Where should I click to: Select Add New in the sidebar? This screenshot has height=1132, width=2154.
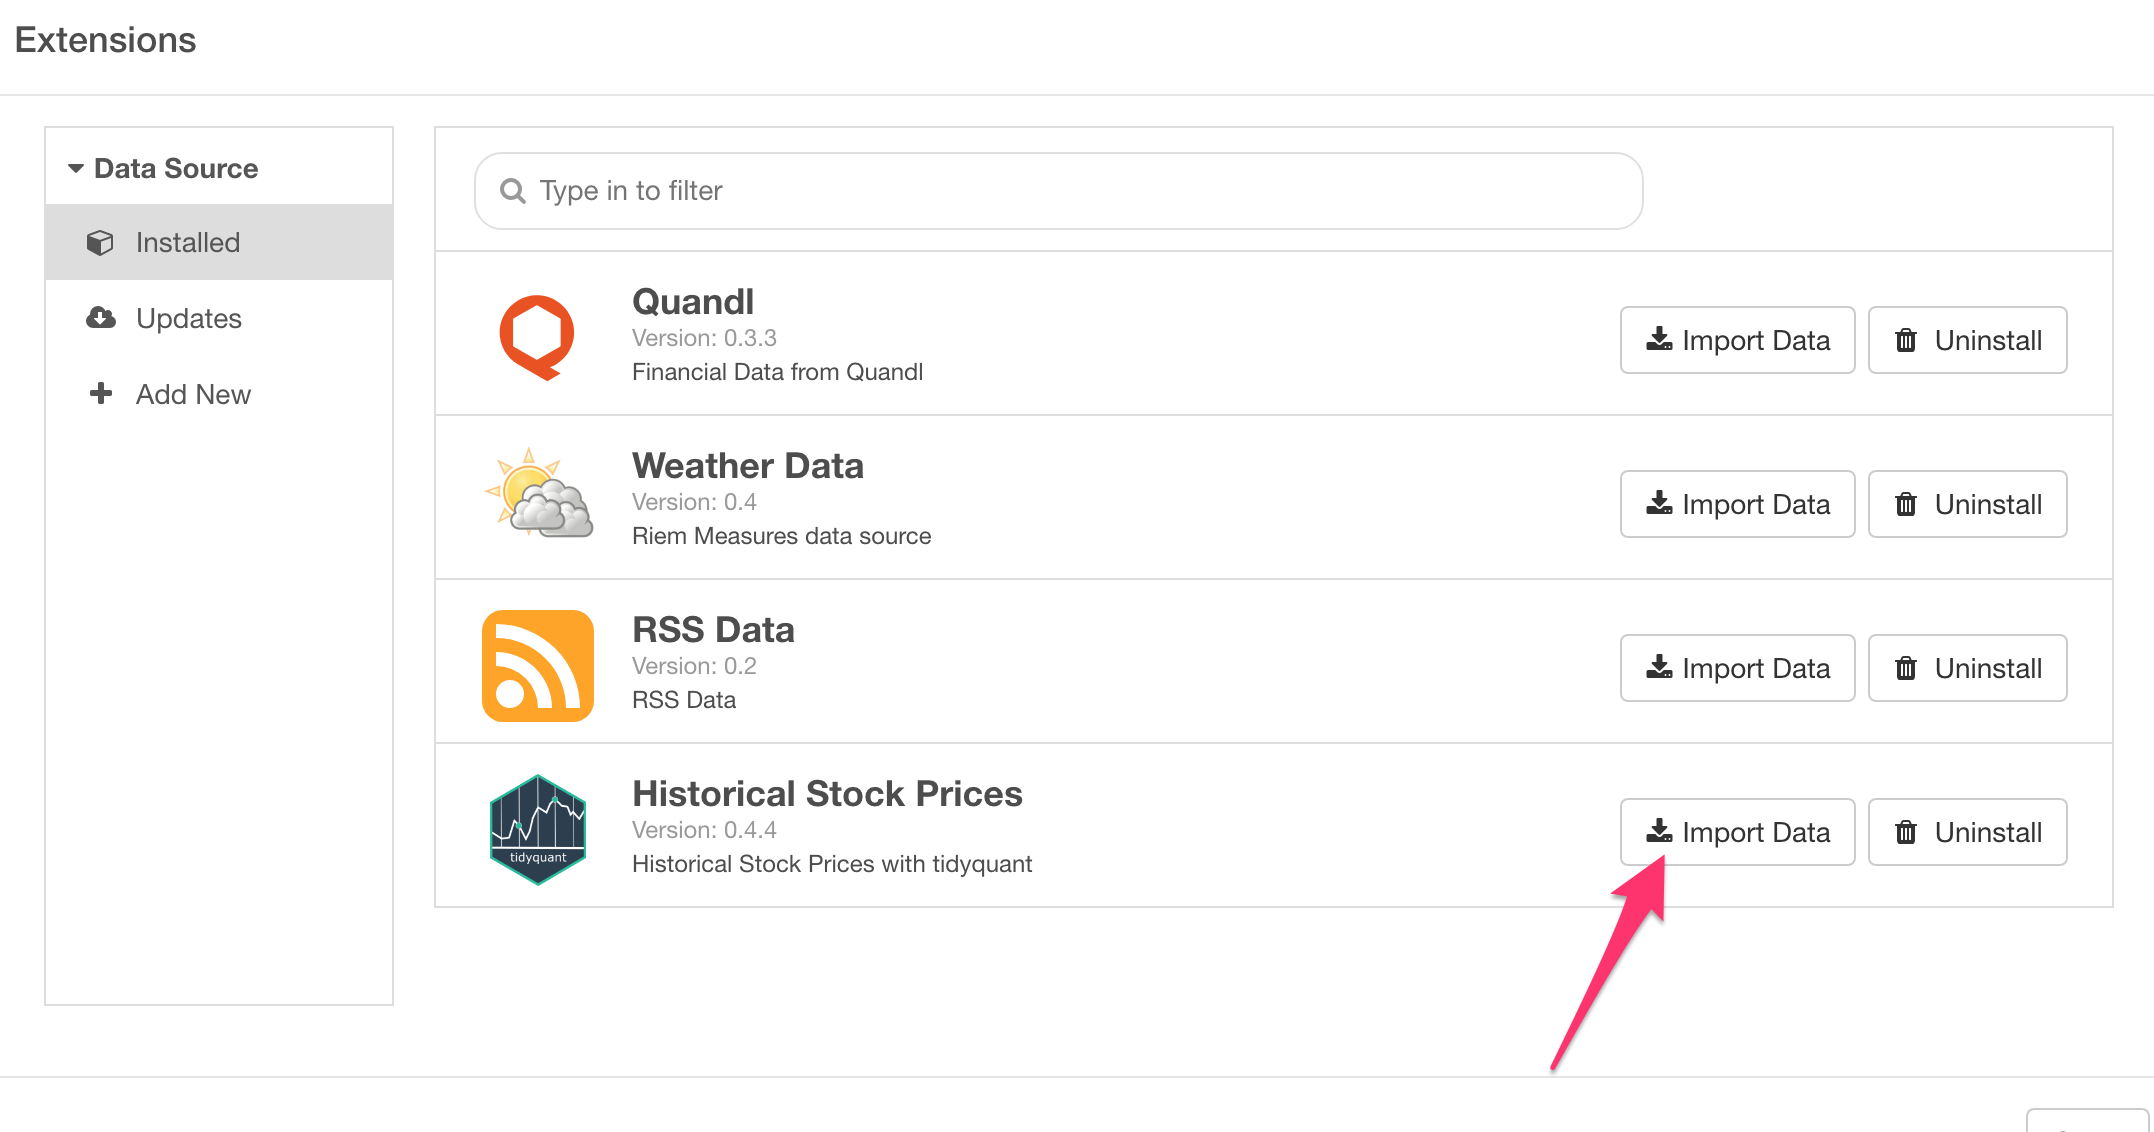(193, 394)
